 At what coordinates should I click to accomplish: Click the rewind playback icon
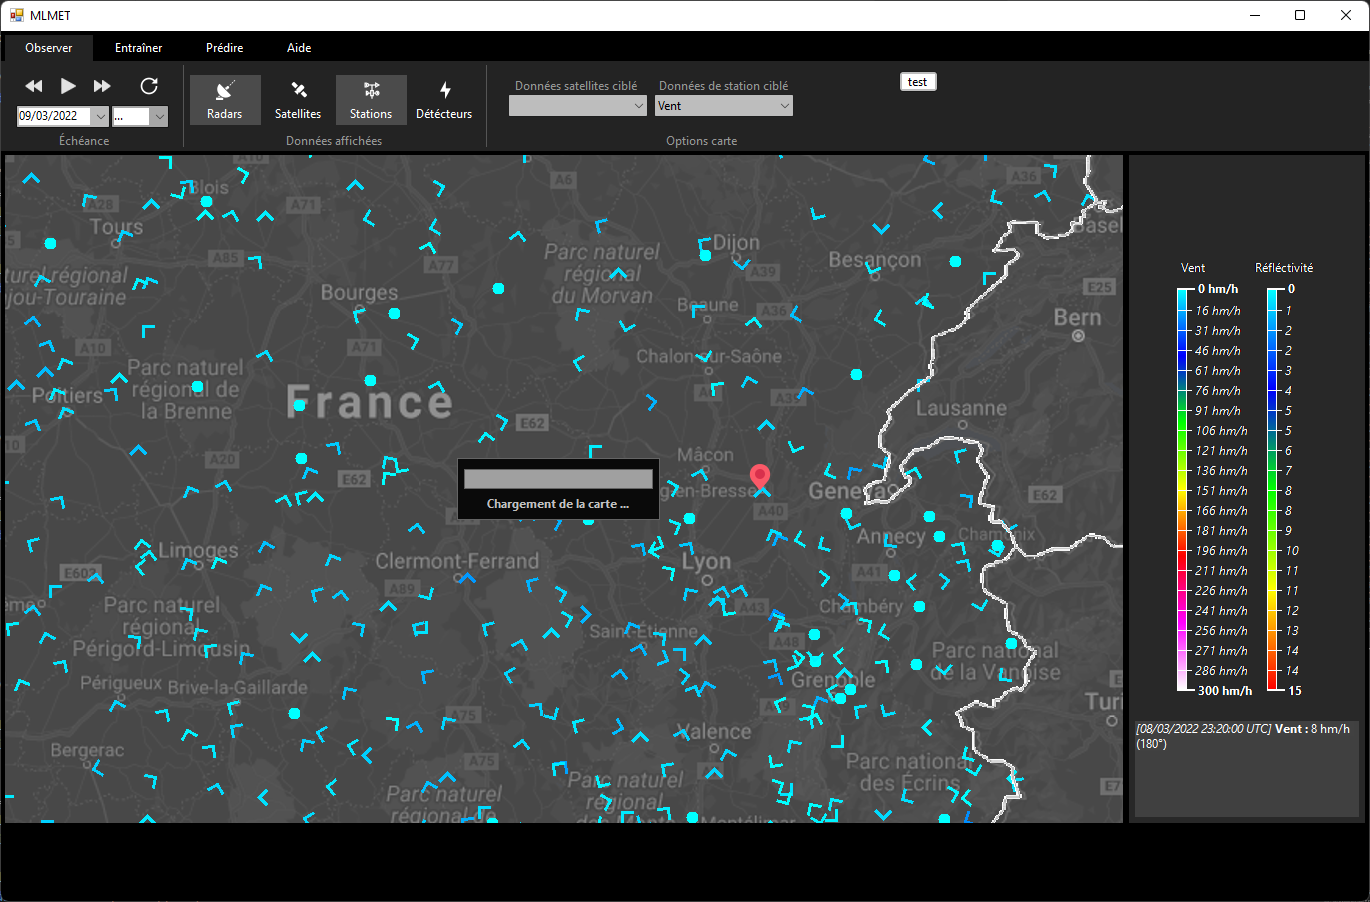coord(34,86)
